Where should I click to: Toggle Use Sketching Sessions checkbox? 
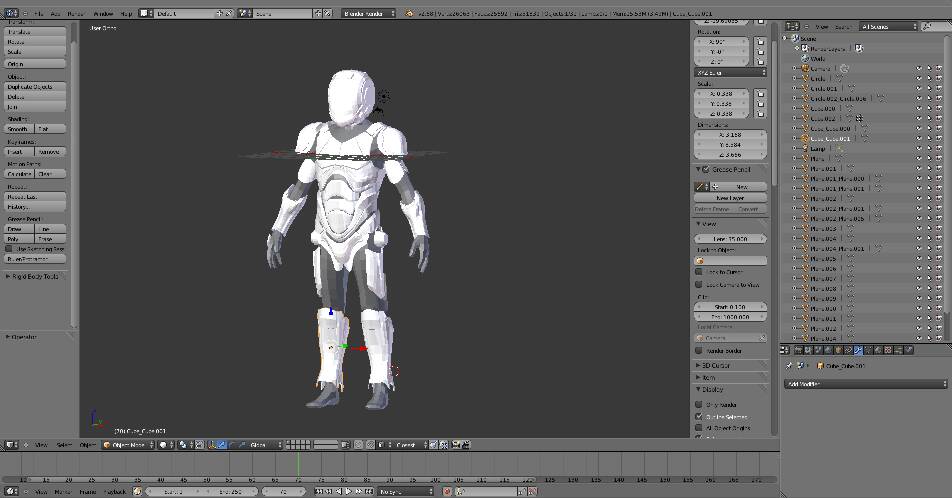[x=9, y=249]
